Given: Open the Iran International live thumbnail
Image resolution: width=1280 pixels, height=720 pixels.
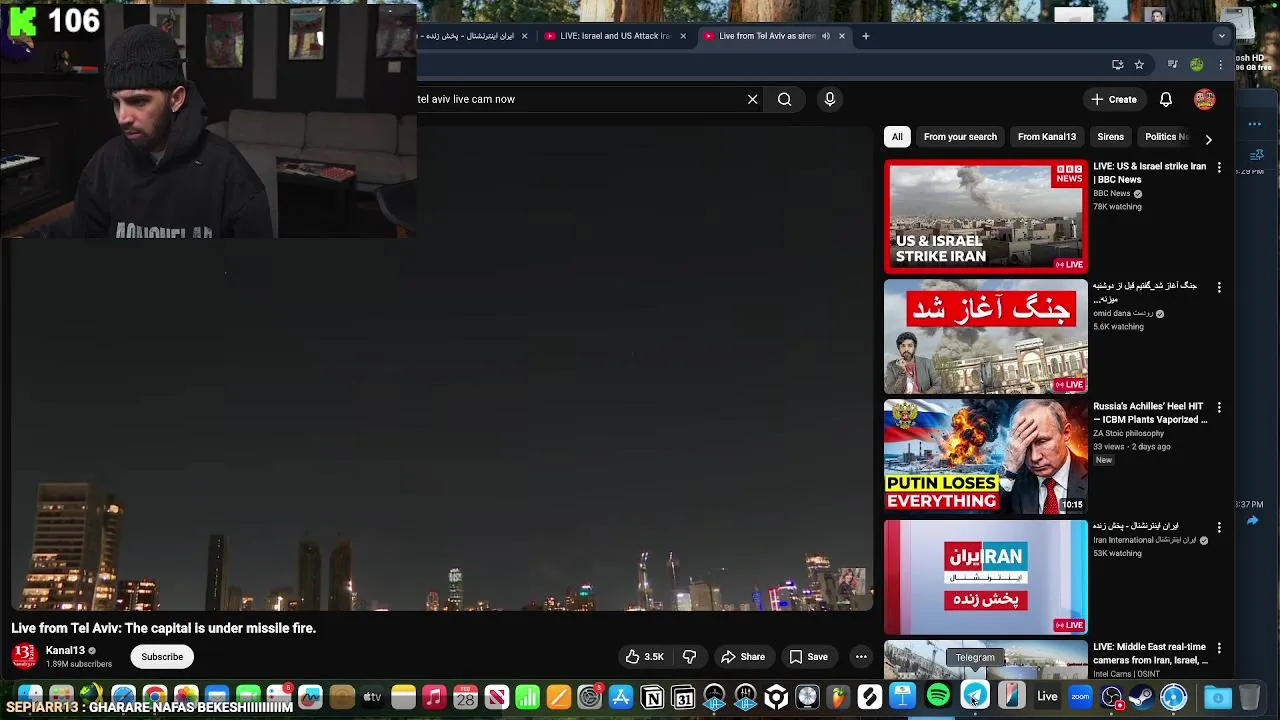Looking at the screenshot, I should 986,577.
